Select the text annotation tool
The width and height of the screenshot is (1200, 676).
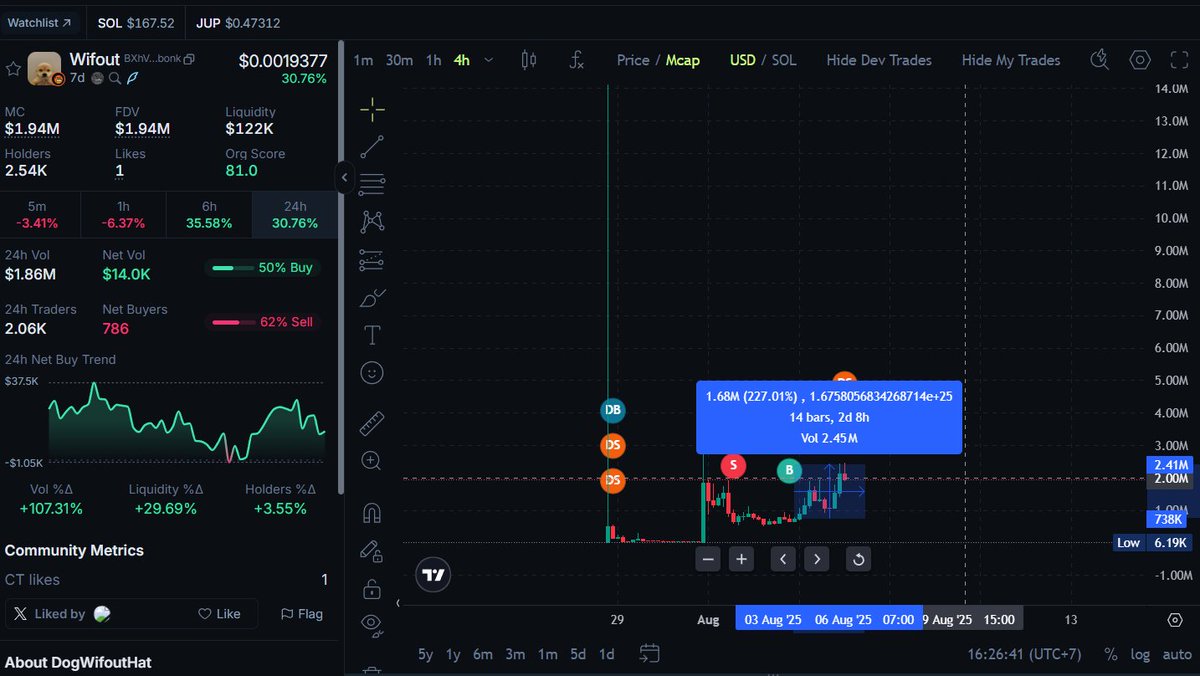pyautogui.click(x=372, y=335)
